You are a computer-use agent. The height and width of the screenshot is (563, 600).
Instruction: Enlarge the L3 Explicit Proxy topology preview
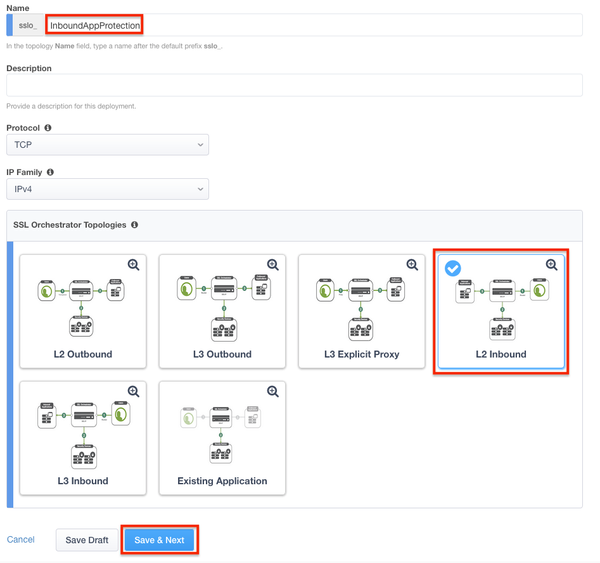click(x=412, y=265)
